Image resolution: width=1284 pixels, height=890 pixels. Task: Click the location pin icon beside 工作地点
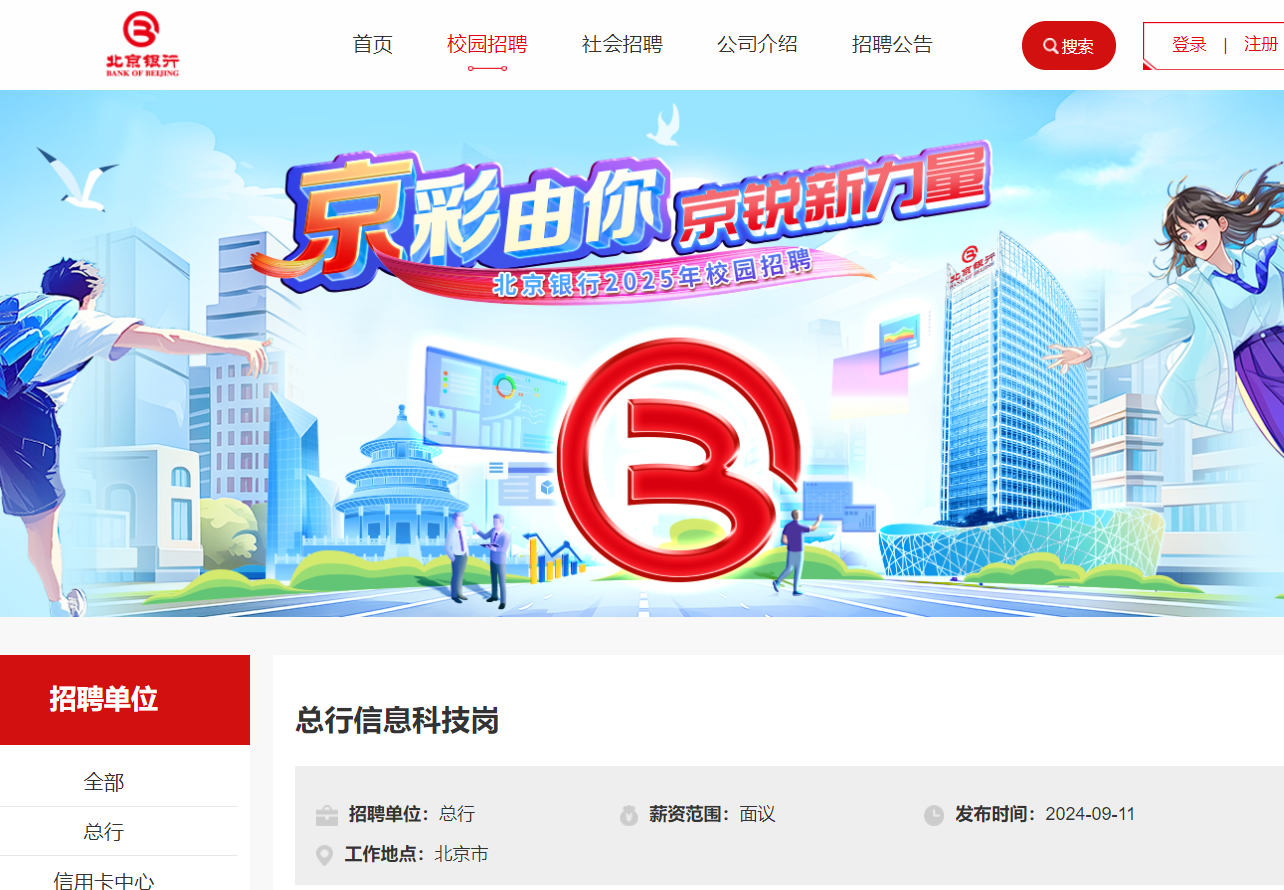click(324, 855)
